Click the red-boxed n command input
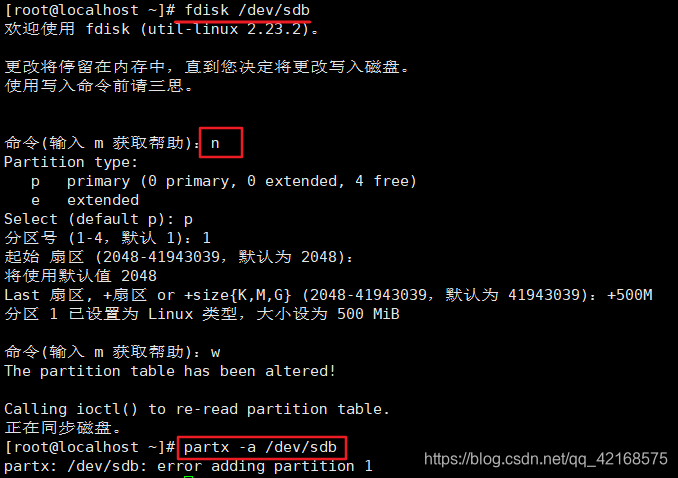 pyautogui.click(x=221, y=142)
